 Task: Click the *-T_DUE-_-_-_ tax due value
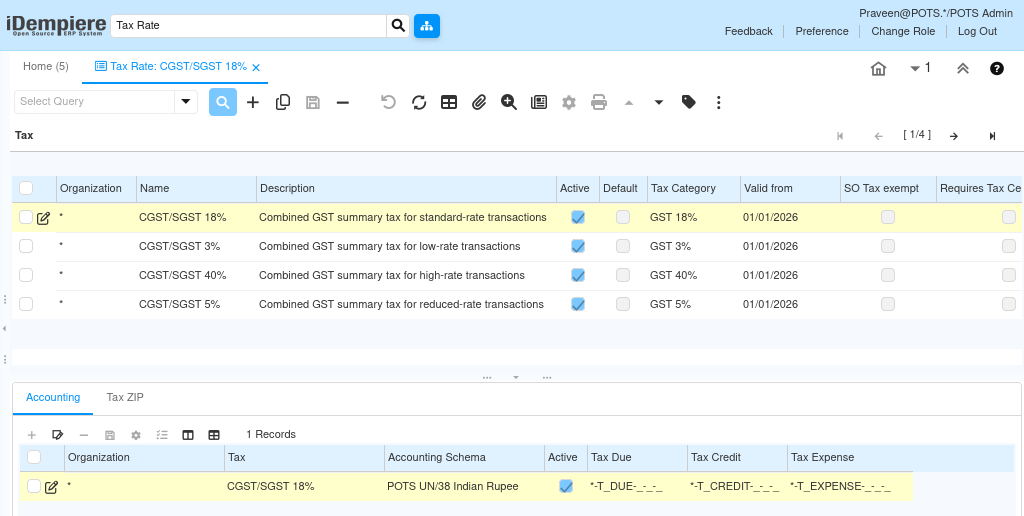(626, 487)
